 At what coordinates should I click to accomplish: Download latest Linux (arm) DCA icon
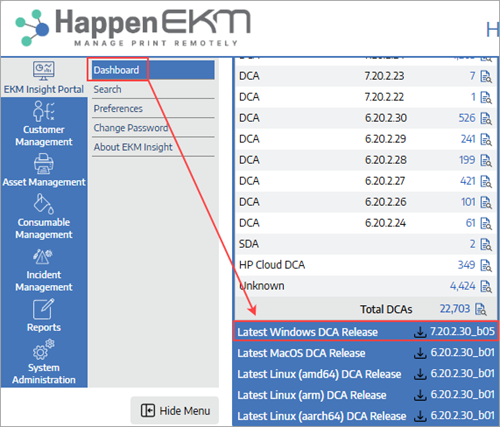[x=420, y=395]
